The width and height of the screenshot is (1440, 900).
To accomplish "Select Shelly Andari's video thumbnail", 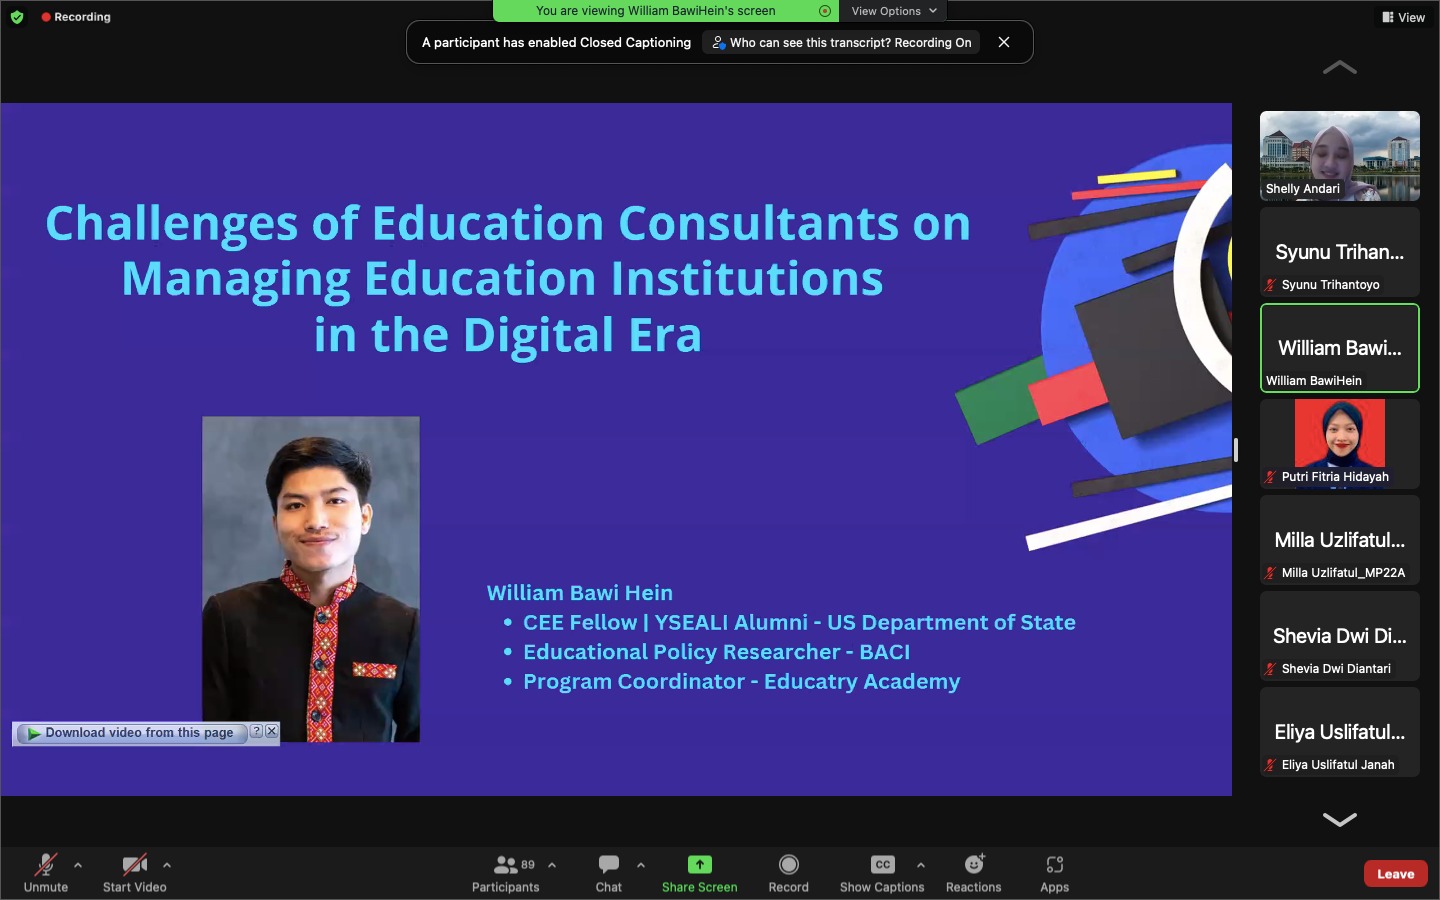I will click(1339, 155).
